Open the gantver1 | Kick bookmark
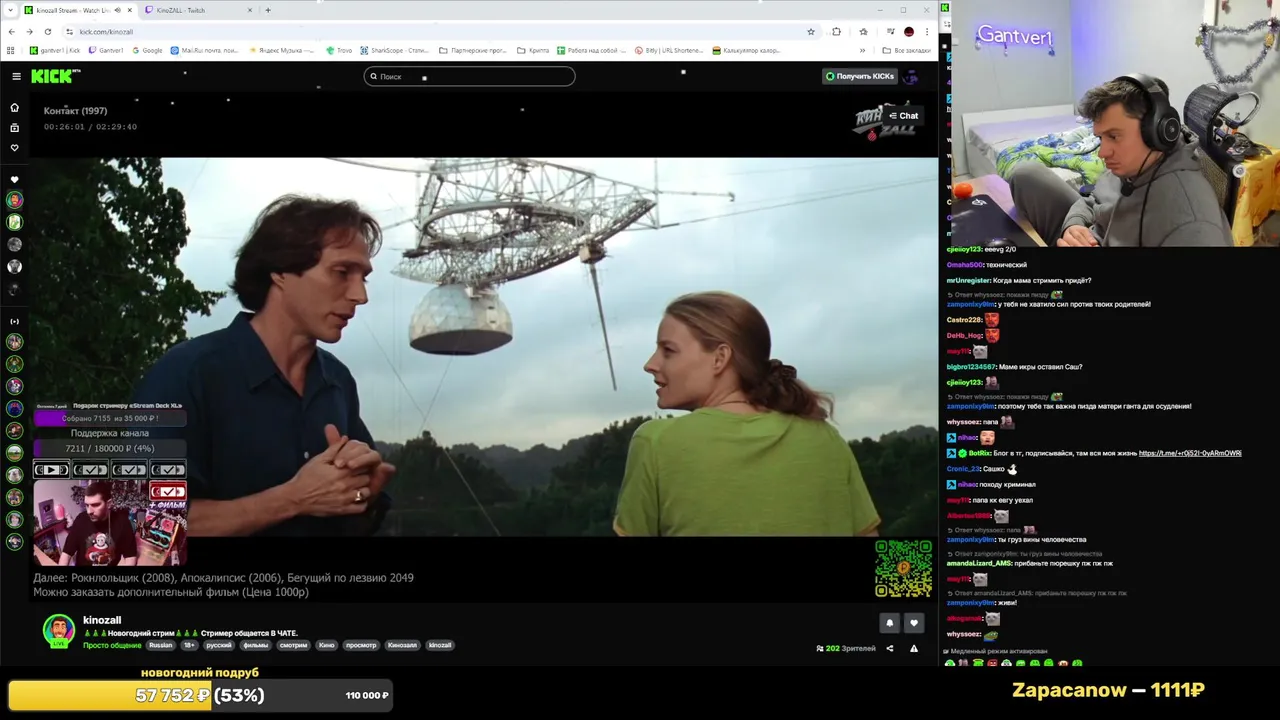The height and width of the screenshot is (720, 1280). click(55, 50)
